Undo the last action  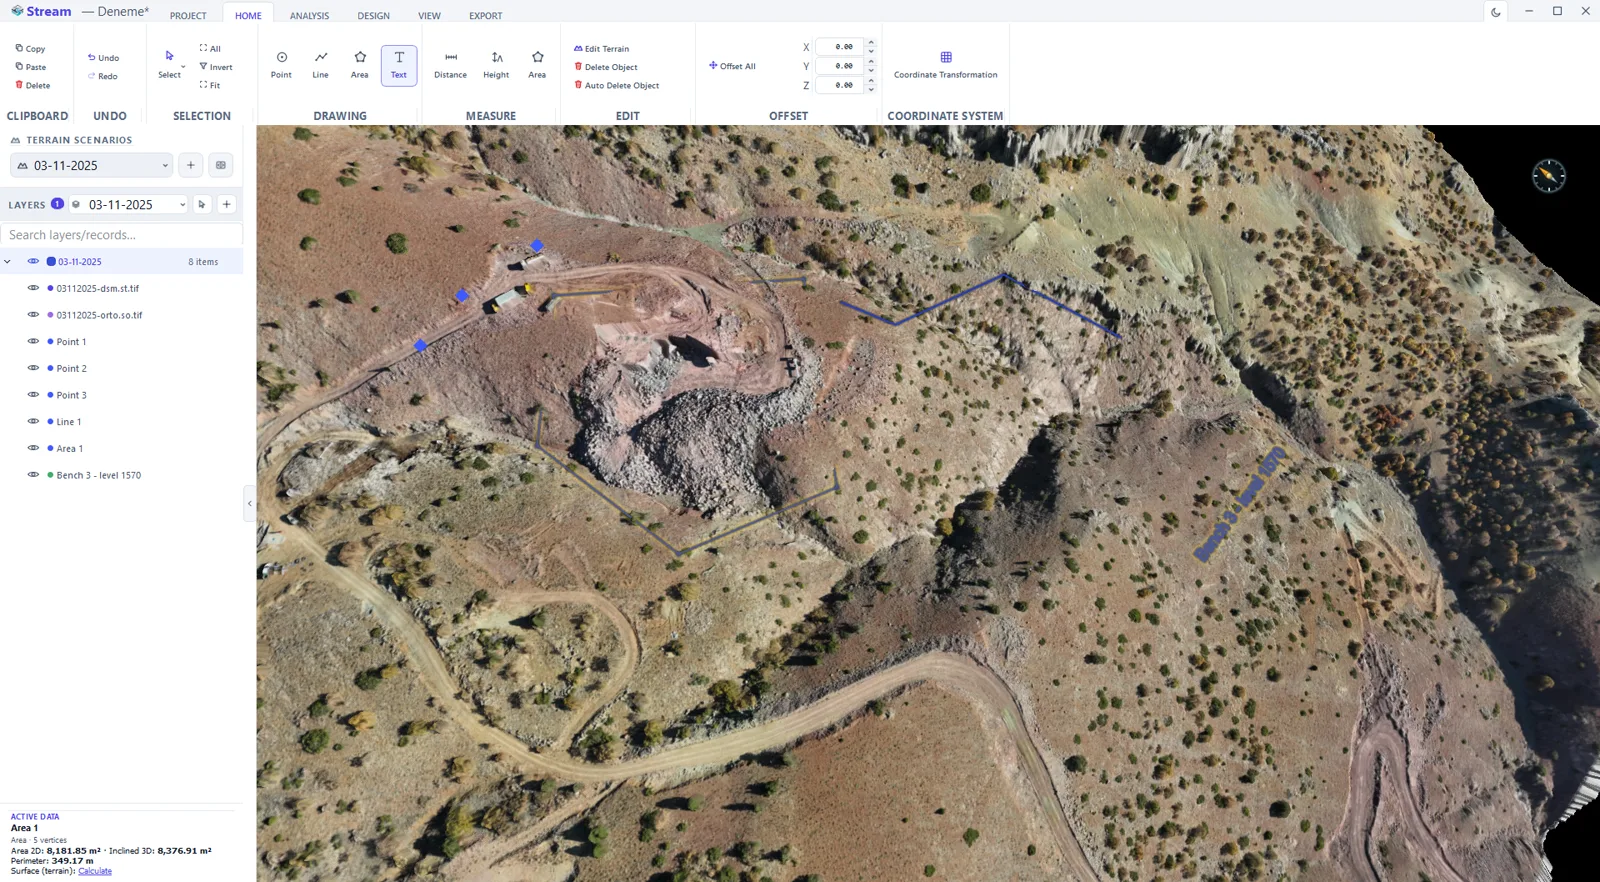pos(103,58)
